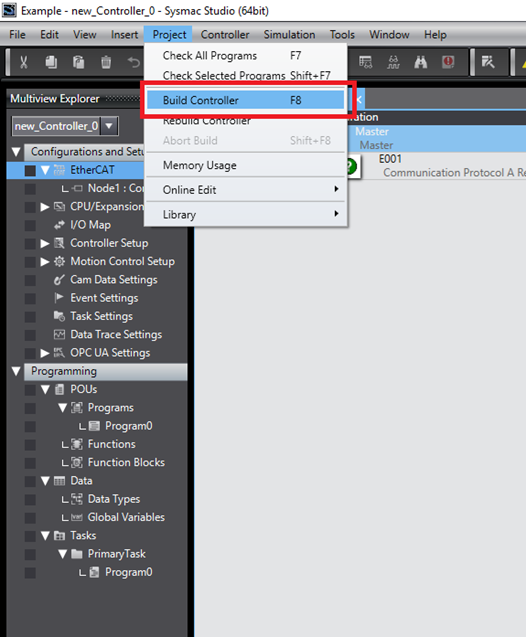The height and width of the screenshot is (637, 526).
Task: Collapse the Tasks tree node
Action: tap(45, 535)
